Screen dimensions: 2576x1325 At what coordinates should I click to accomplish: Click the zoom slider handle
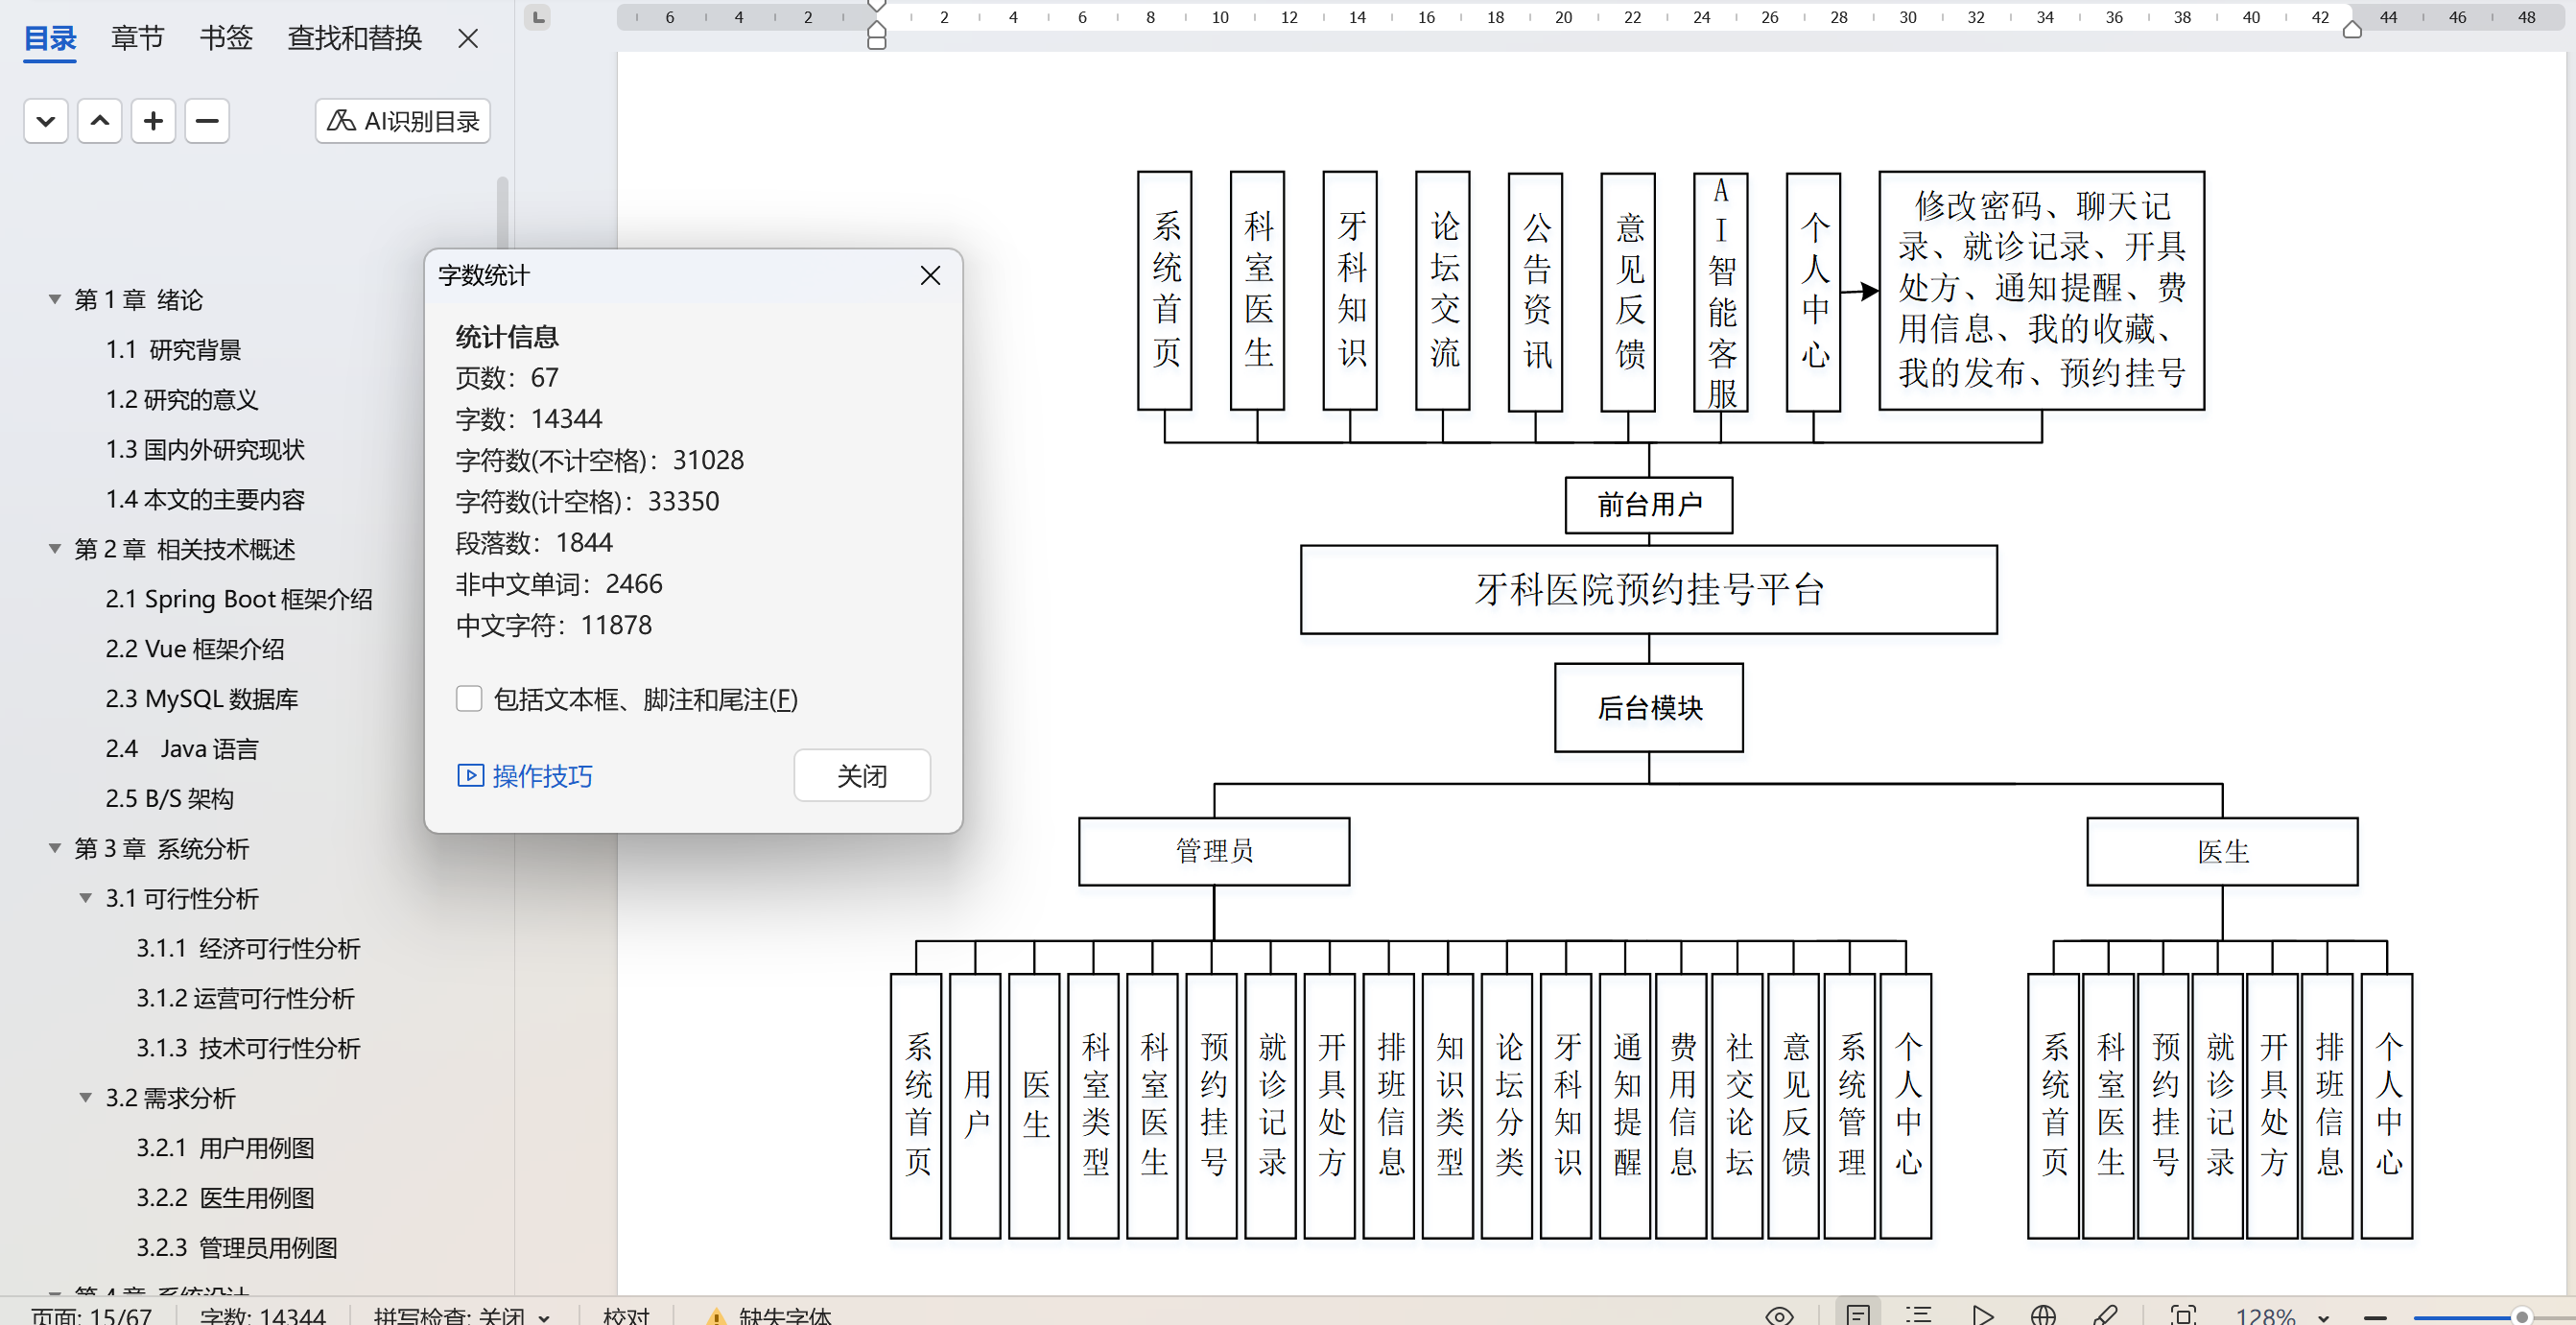click(x=2522, y=1316)
